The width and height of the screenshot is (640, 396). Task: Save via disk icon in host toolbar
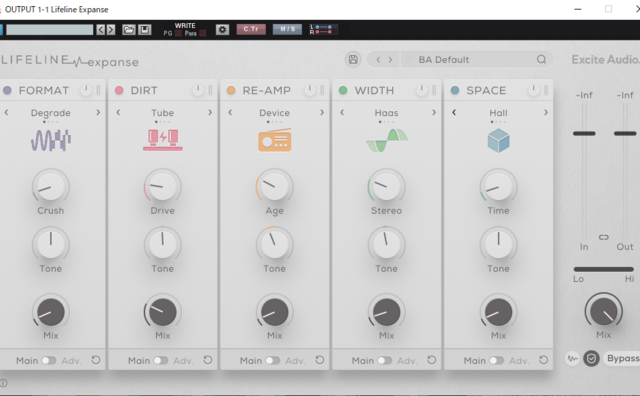[144, 30]
